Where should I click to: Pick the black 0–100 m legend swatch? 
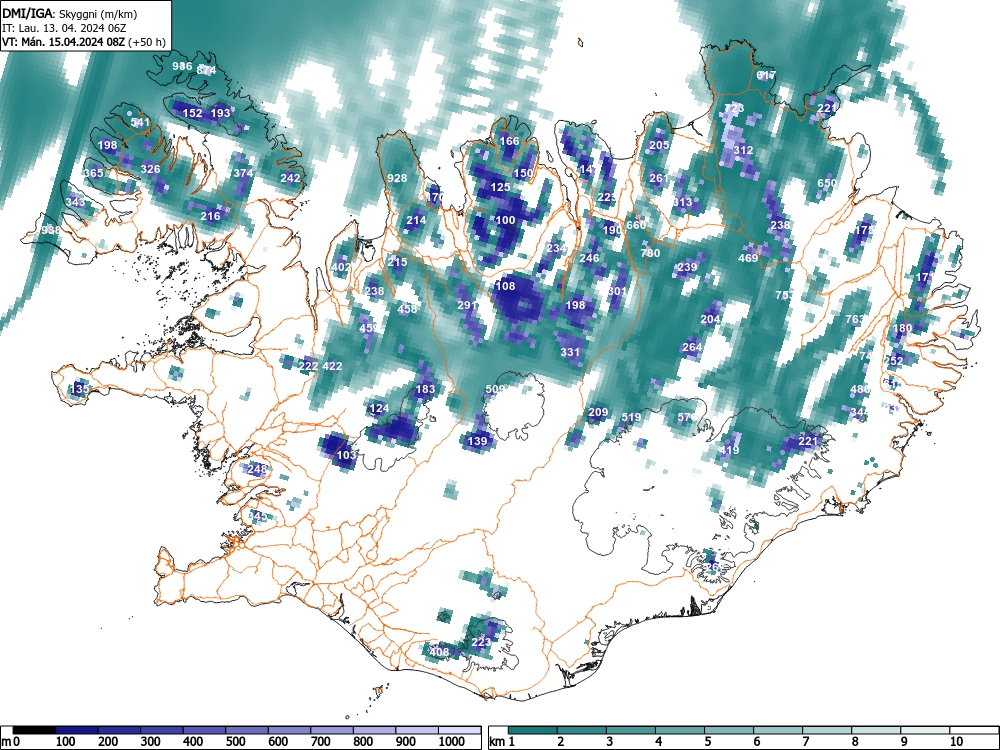click(x=34, y=730)
